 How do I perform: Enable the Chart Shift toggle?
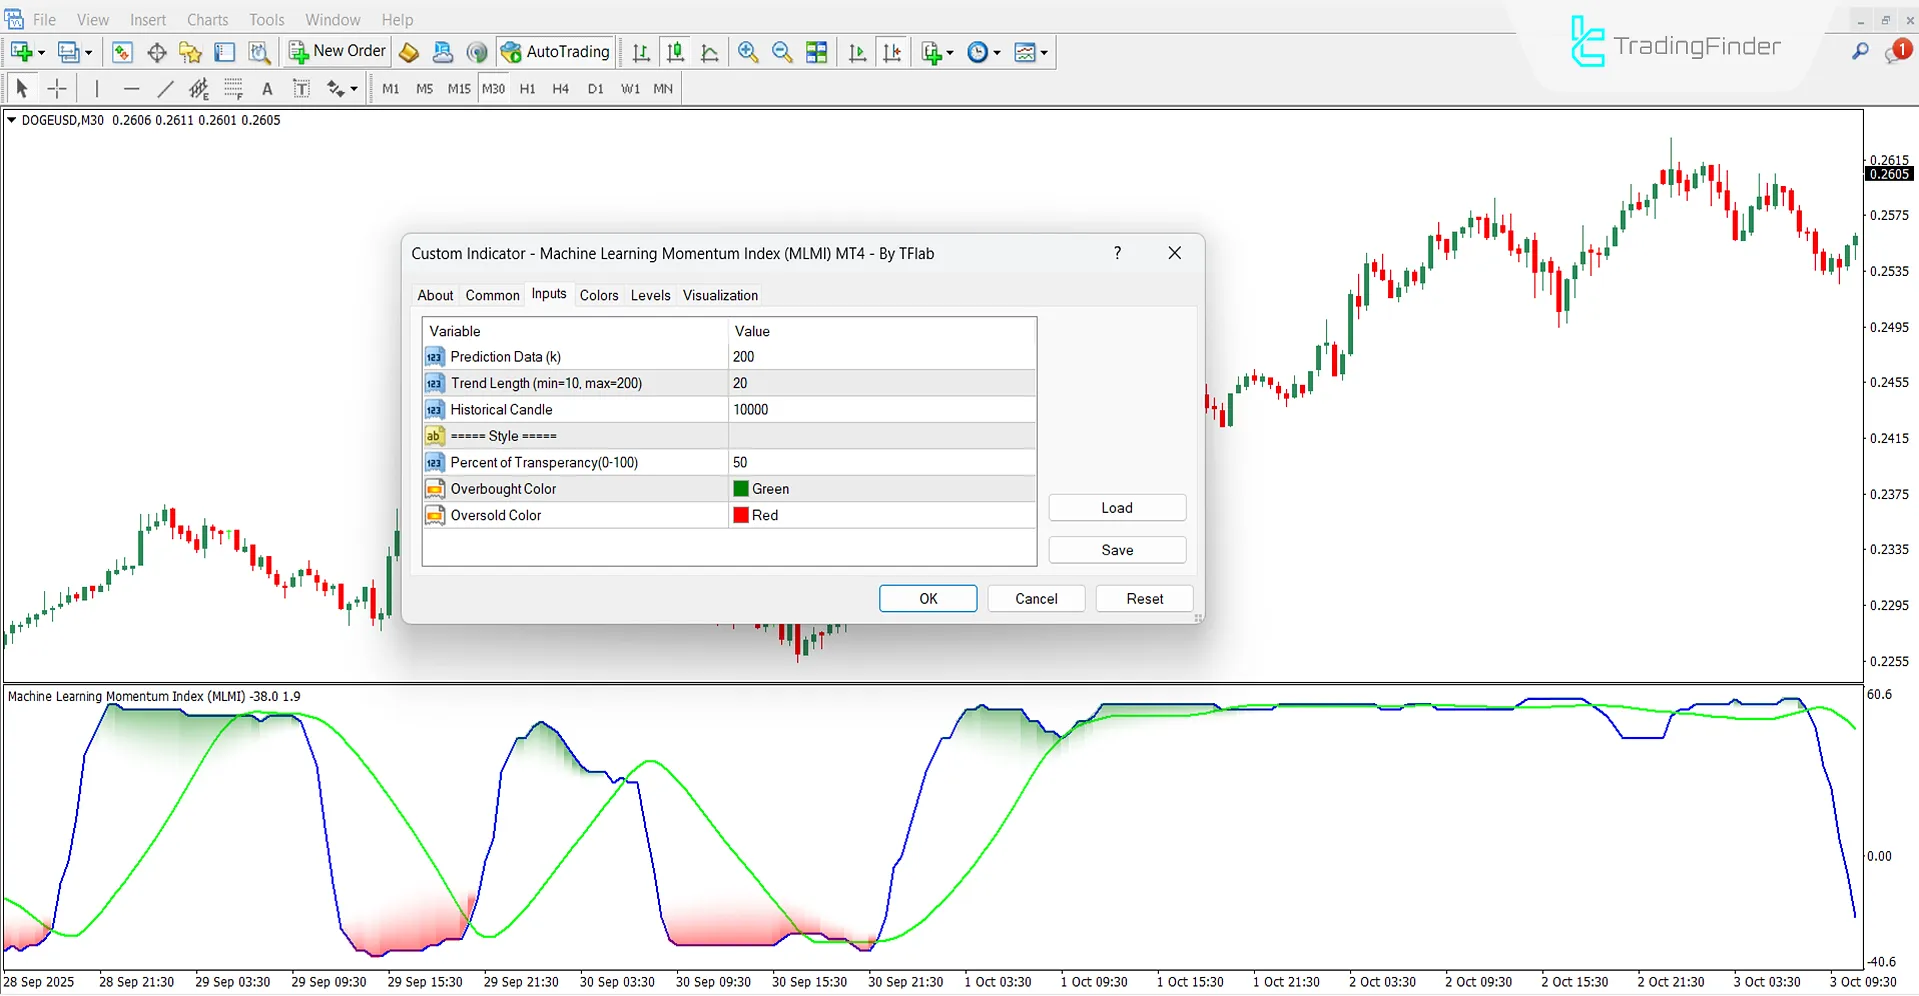892,52
